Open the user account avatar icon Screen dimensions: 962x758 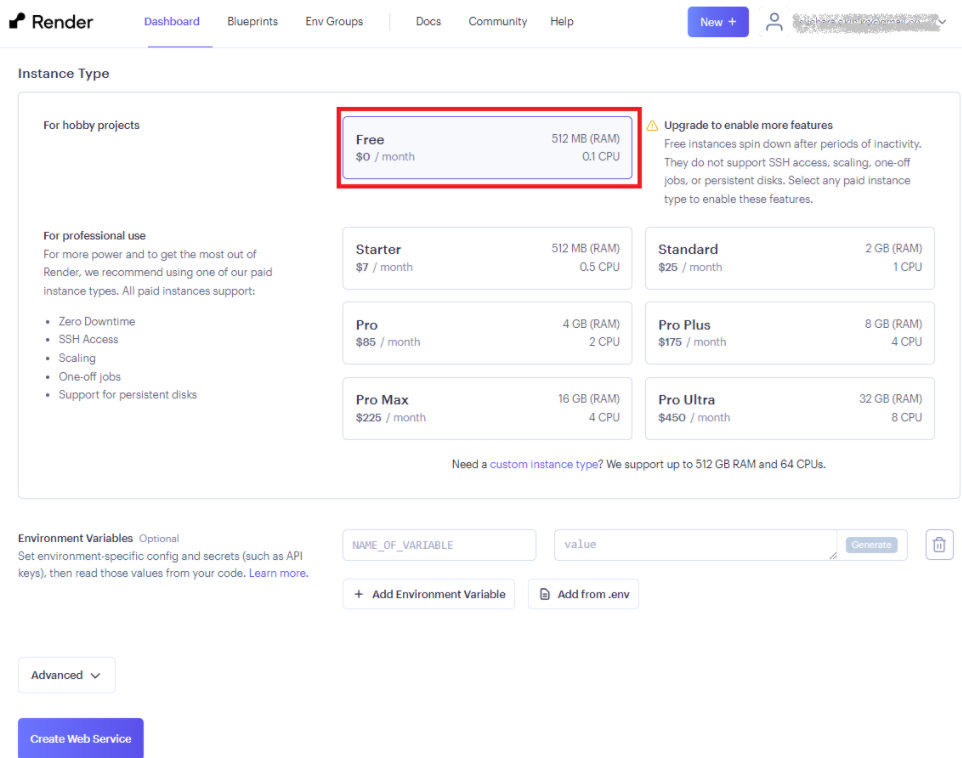pos(774,22)
